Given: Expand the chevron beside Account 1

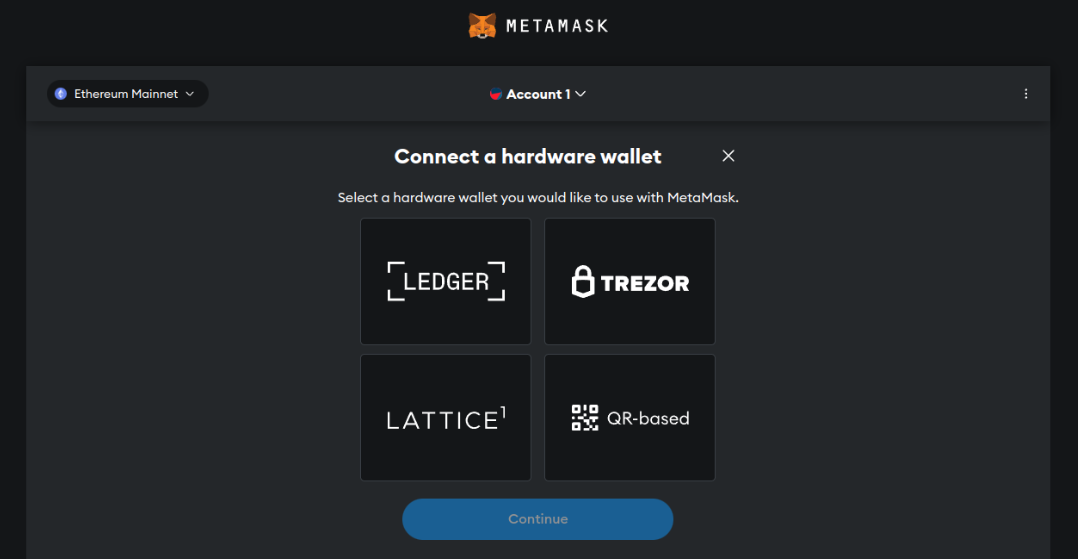Looking at the screenshot, I should coord(580,94).
